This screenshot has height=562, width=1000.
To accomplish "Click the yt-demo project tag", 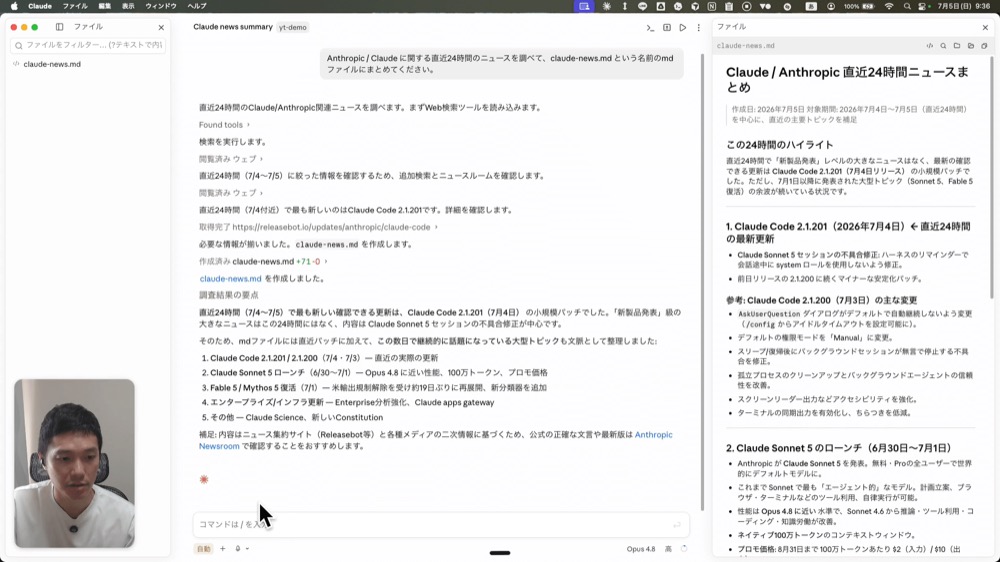I will [293, 27].
